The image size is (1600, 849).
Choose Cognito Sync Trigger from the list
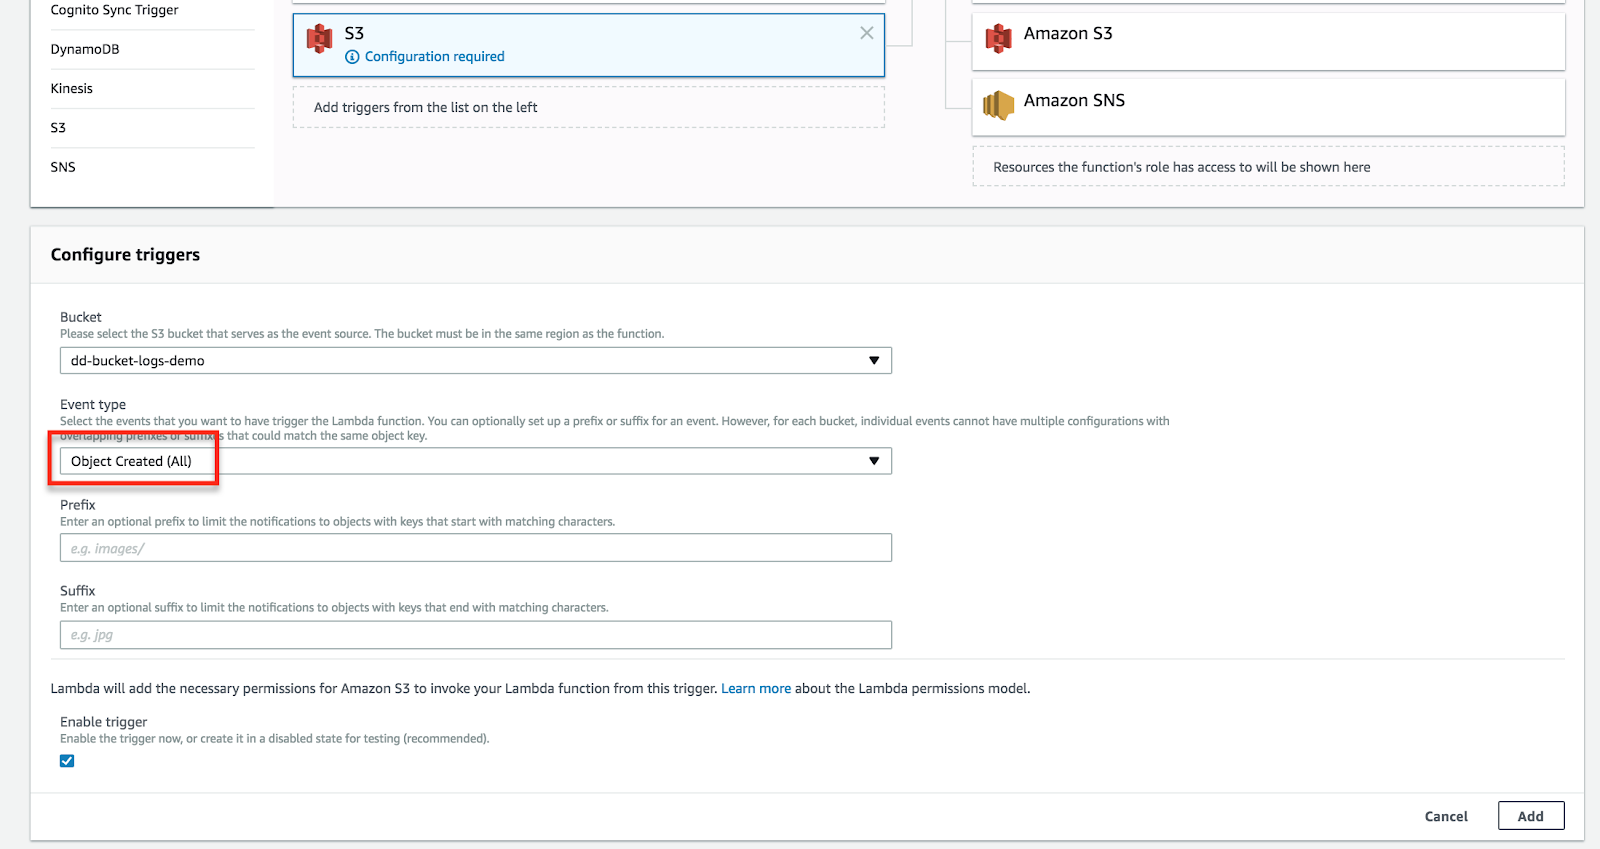(114, 10)
